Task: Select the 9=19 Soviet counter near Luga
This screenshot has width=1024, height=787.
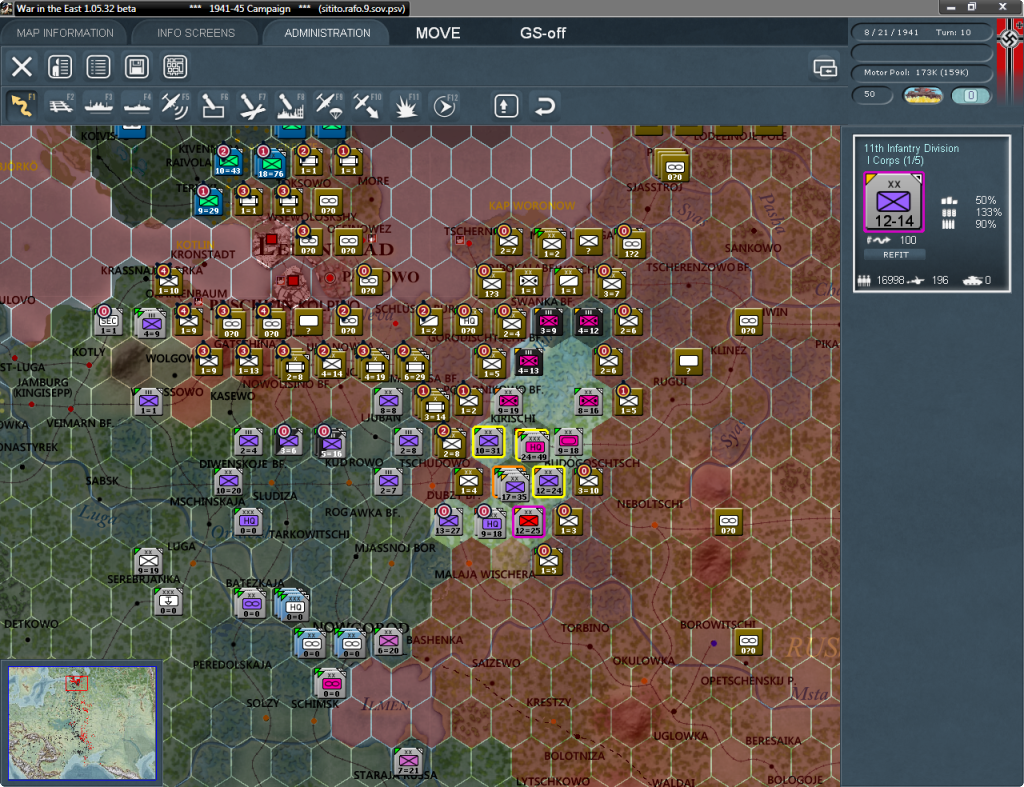Action: 148,562
